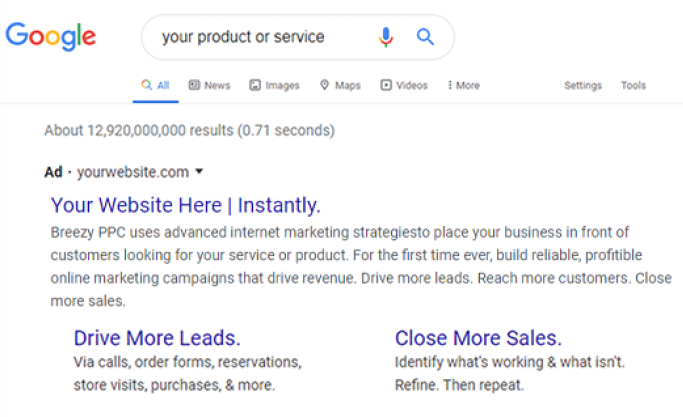Select the Maps tab label
This screenshot has height=417, width=683.
point(348,86)
